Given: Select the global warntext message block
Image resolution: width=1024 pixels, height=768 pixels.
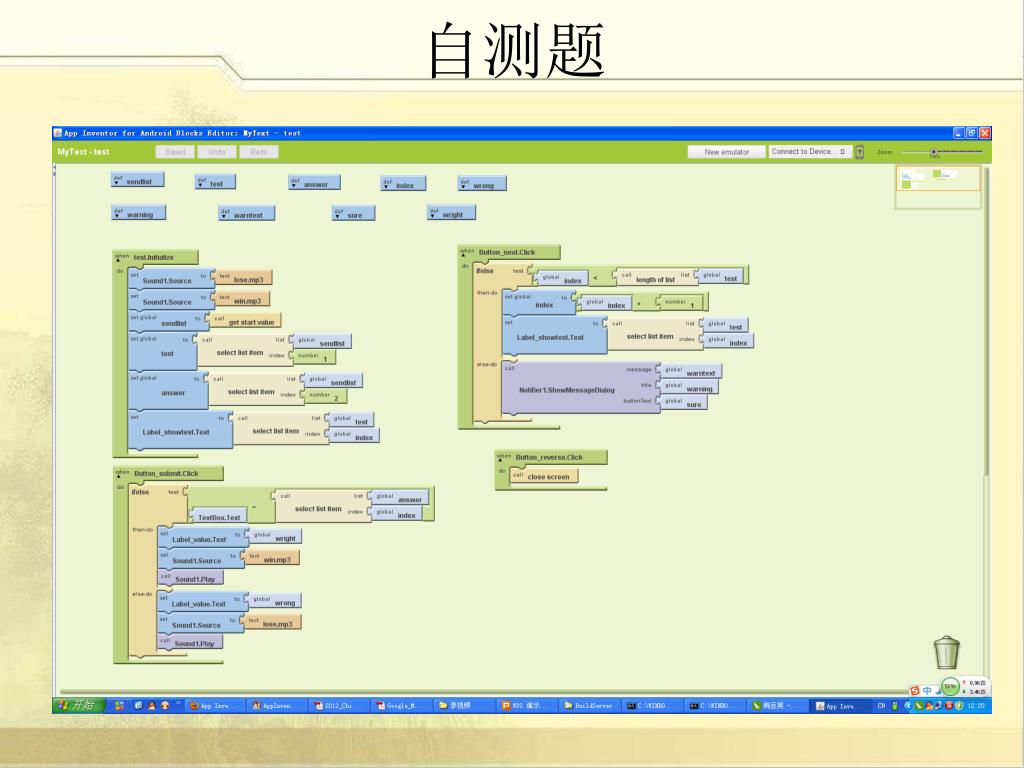Looking at the screenshot, I should [x=692, y=372].
